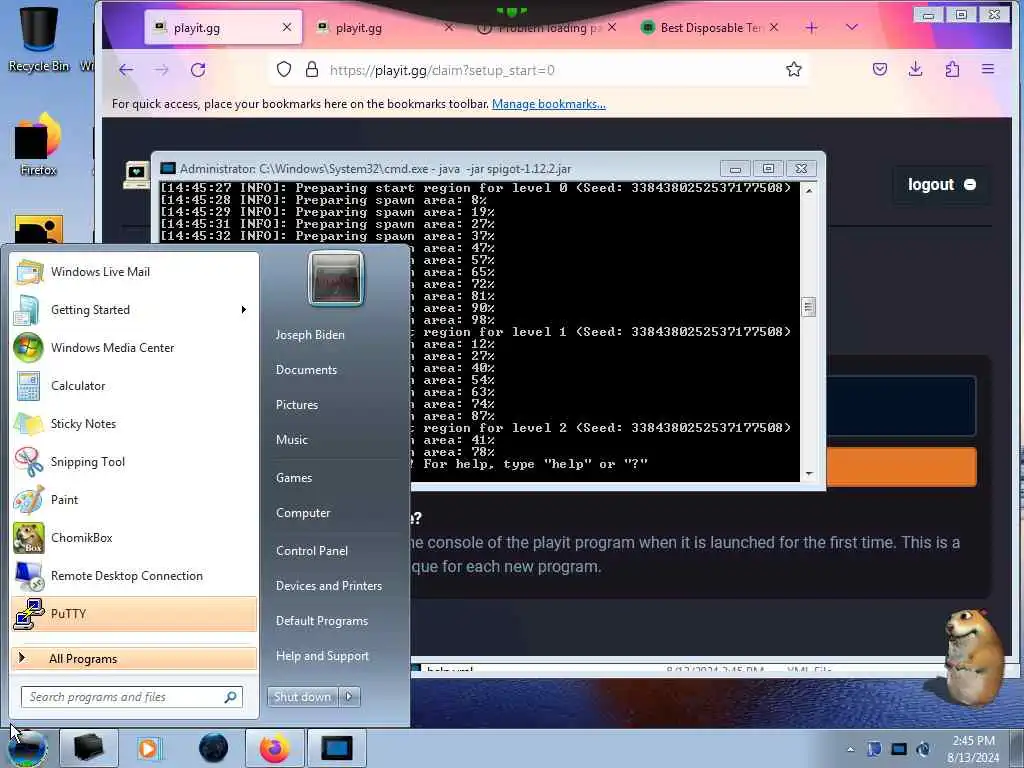
Task: Click the tracking protection shield icon
Action: tap(283, 69)
